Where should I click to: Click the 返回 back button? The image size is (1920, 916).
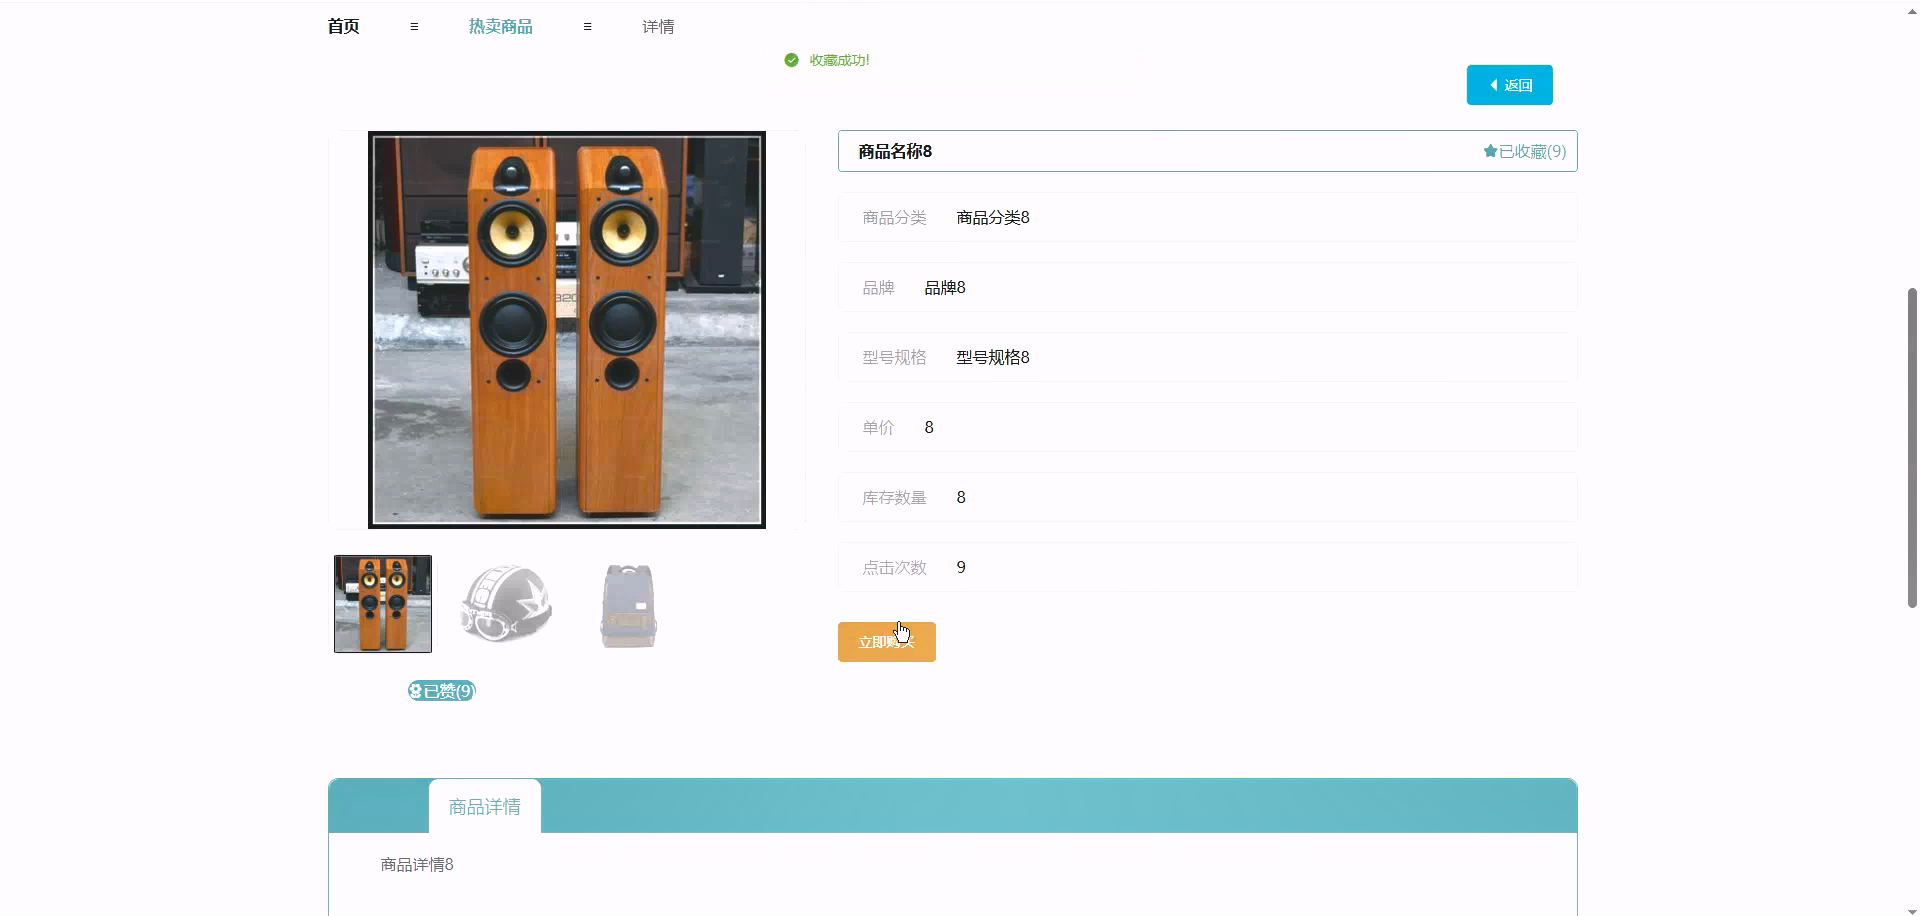[1509, 85]
